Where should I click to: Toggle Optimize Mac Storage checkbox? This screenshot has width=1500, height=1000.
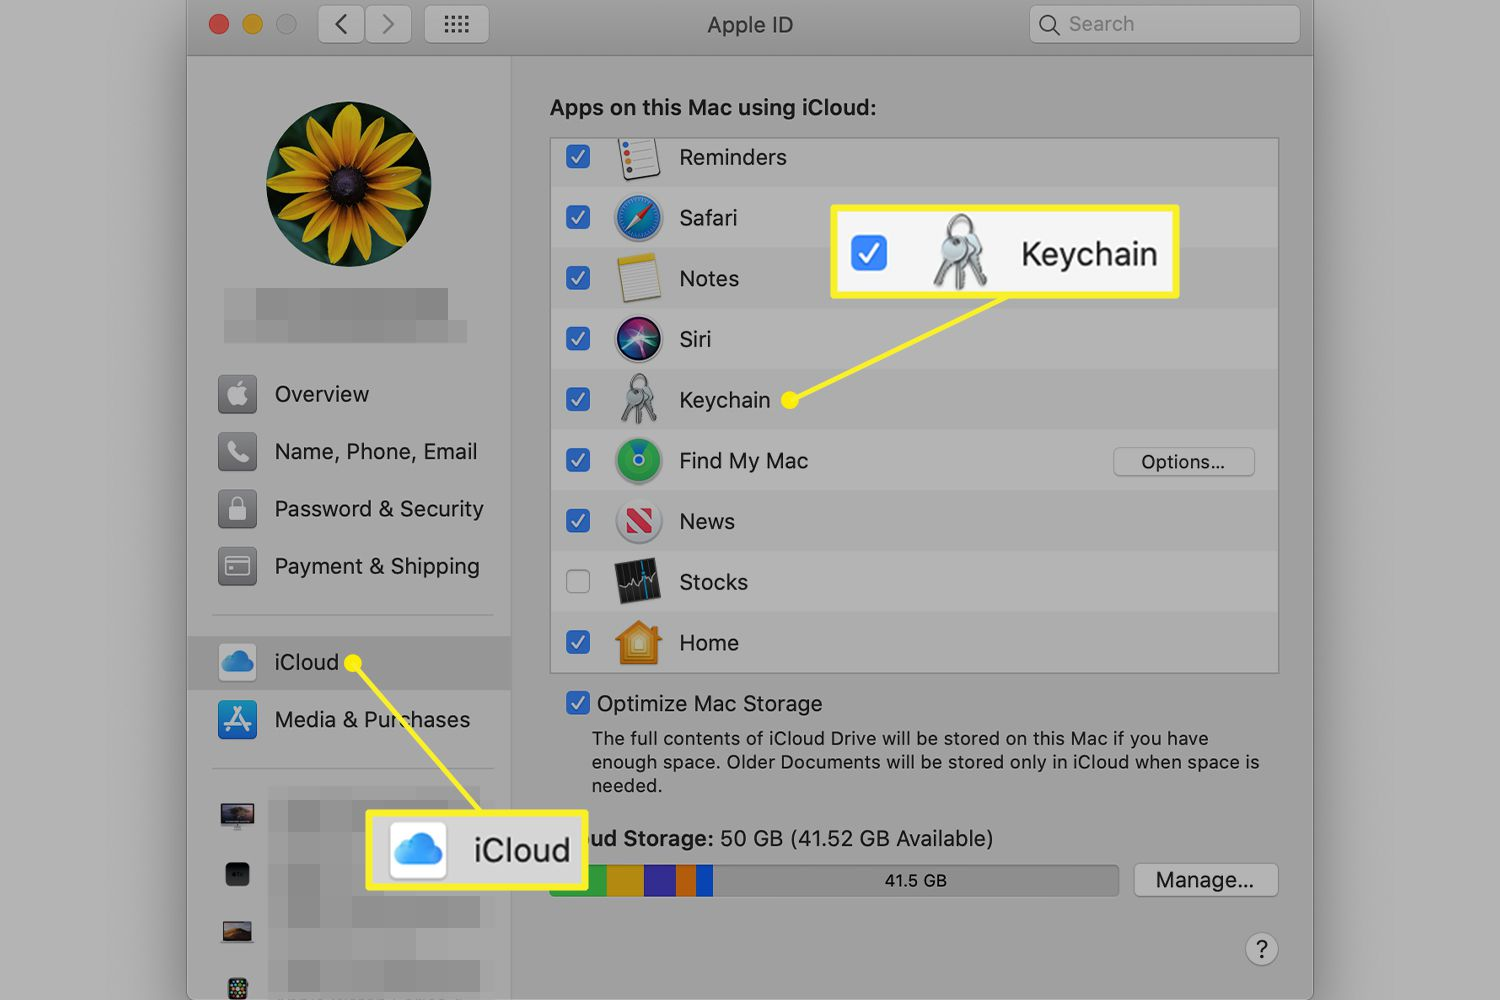[578, 703]
